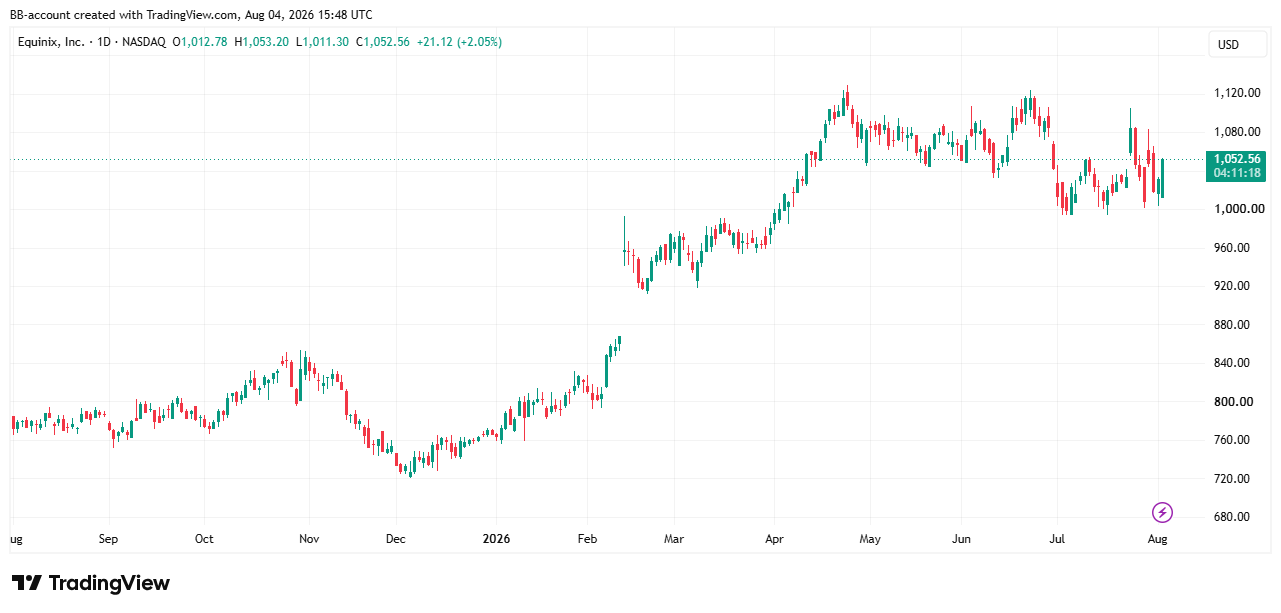Click the change value +21.12 (+2.05%)

pyautogui.click(x=459, y=42)
